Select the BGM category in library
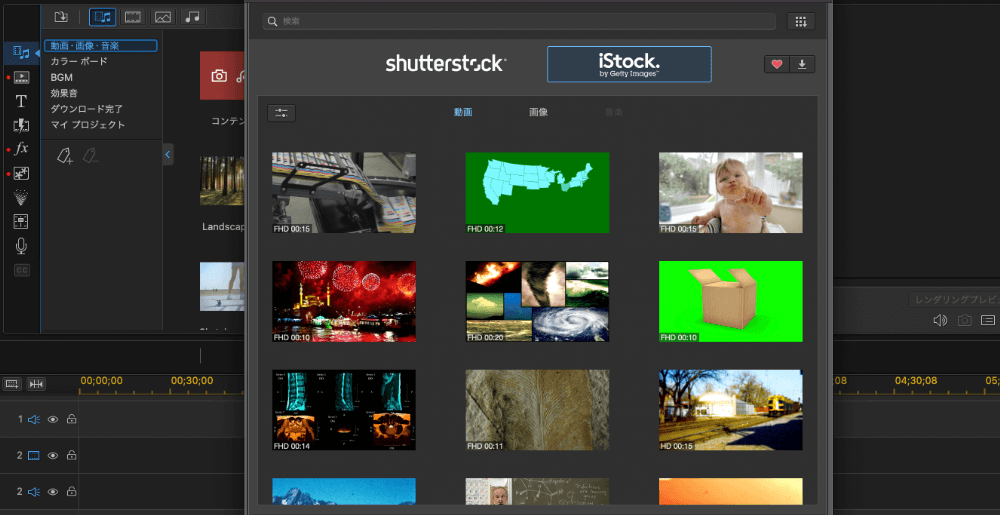 pyautogui.click(x=62, y=77)
